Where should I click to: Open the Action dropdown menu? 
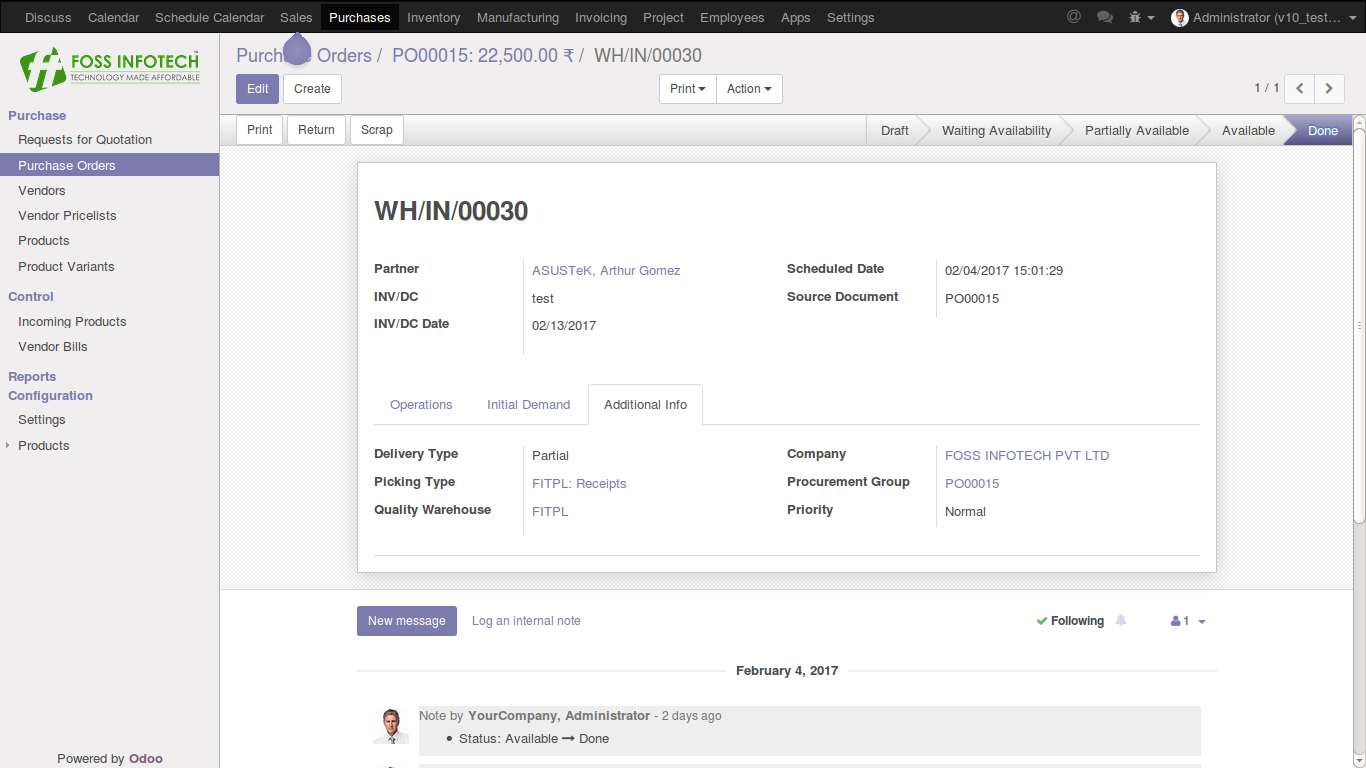tap(749, 89)
